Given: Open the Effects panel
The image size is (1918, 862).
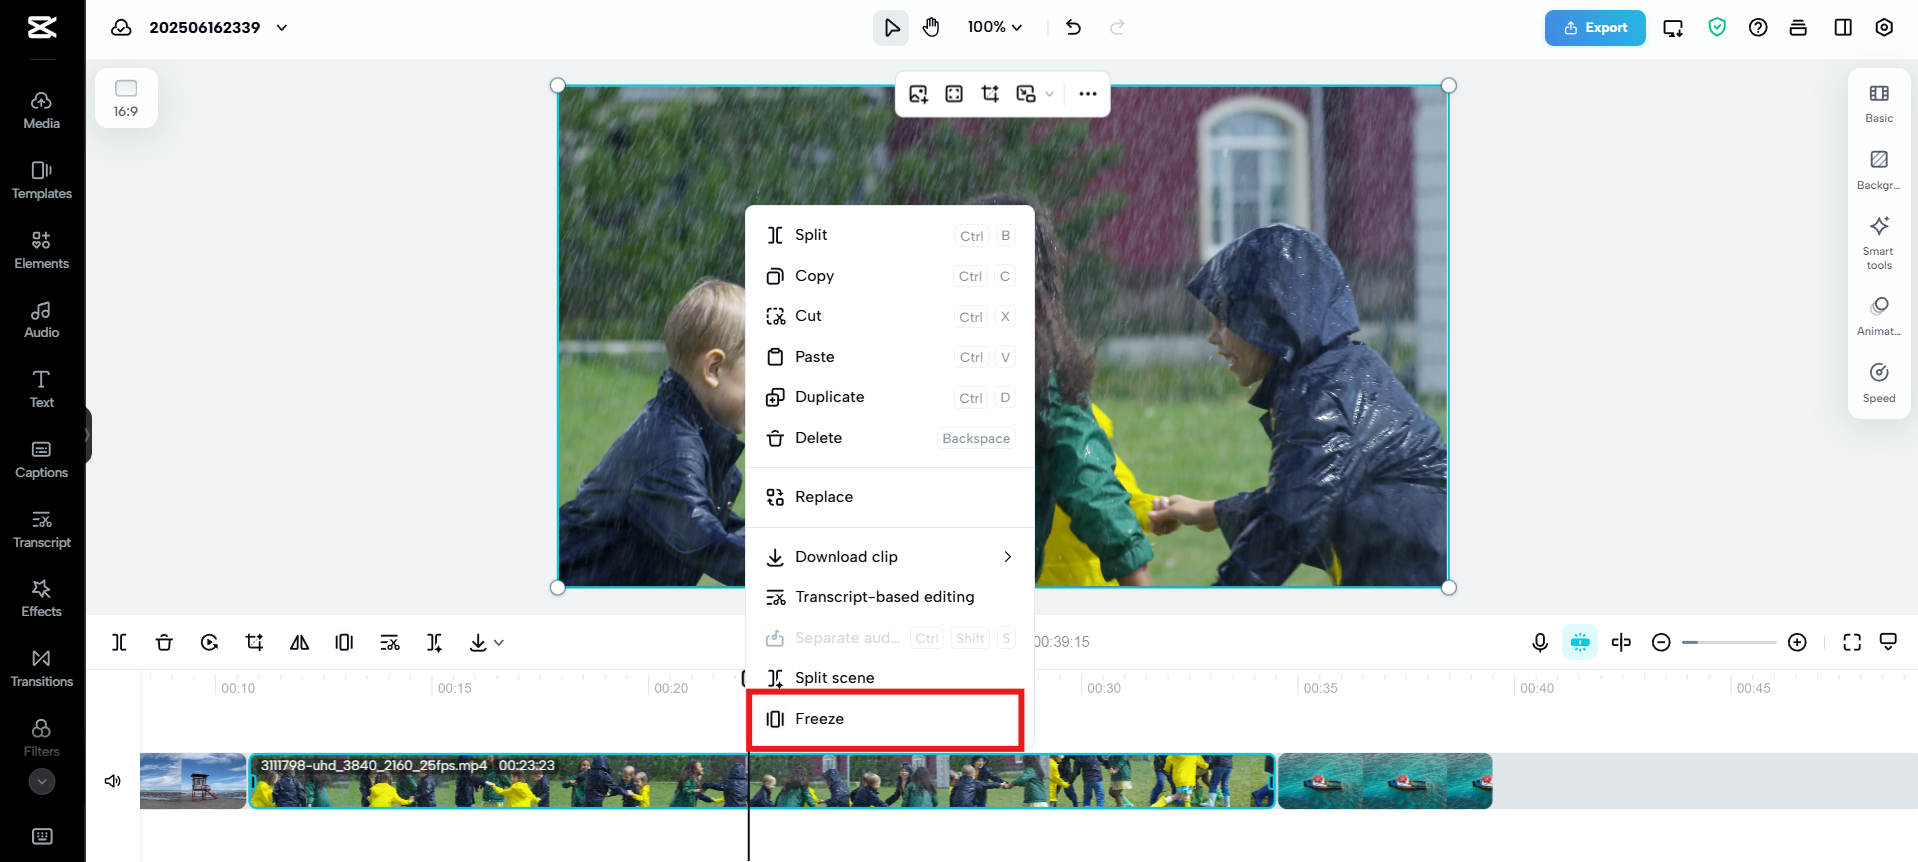Looking at the screenshot, I should coord(41,598).
